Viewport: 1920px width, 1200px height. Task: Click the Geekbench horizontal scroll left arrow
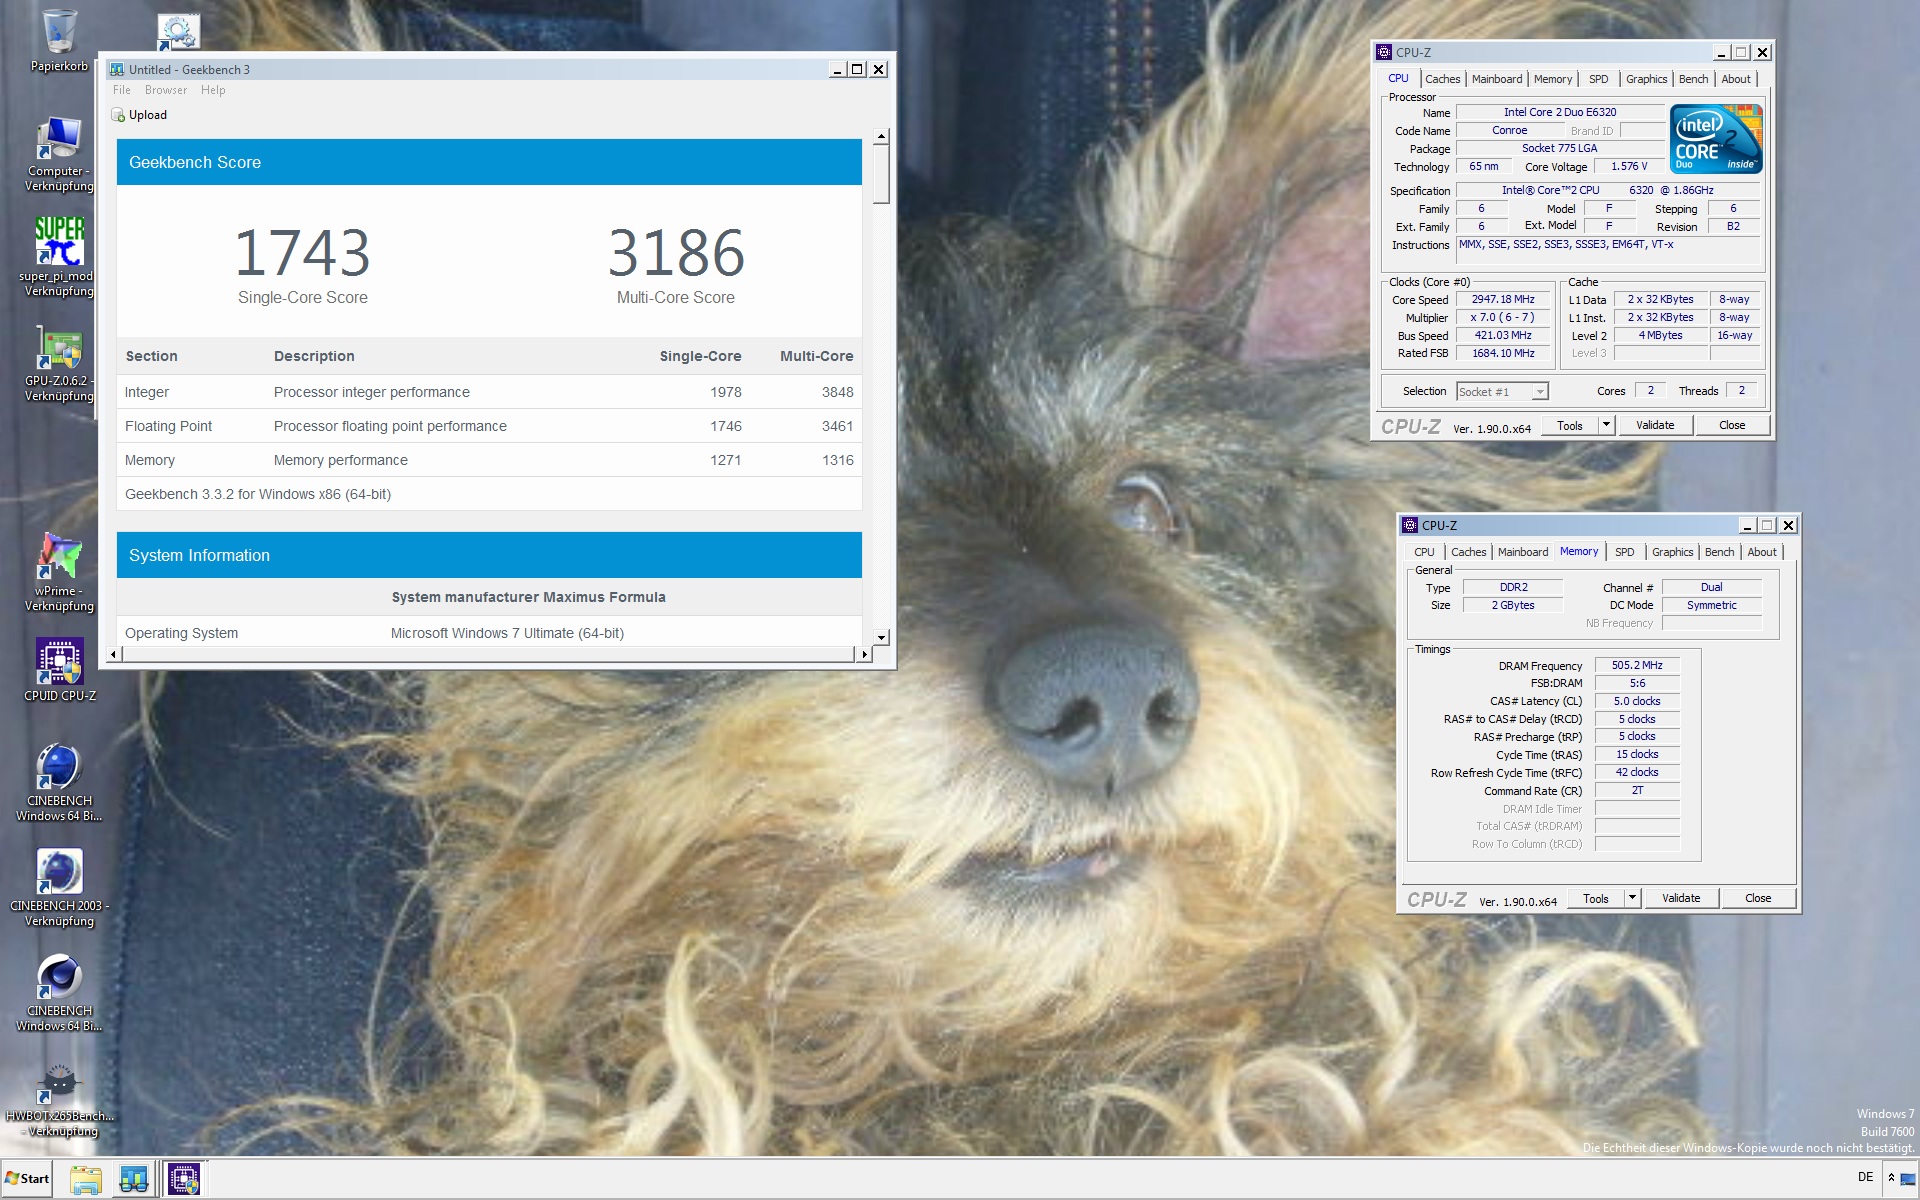tap(113, 654)
